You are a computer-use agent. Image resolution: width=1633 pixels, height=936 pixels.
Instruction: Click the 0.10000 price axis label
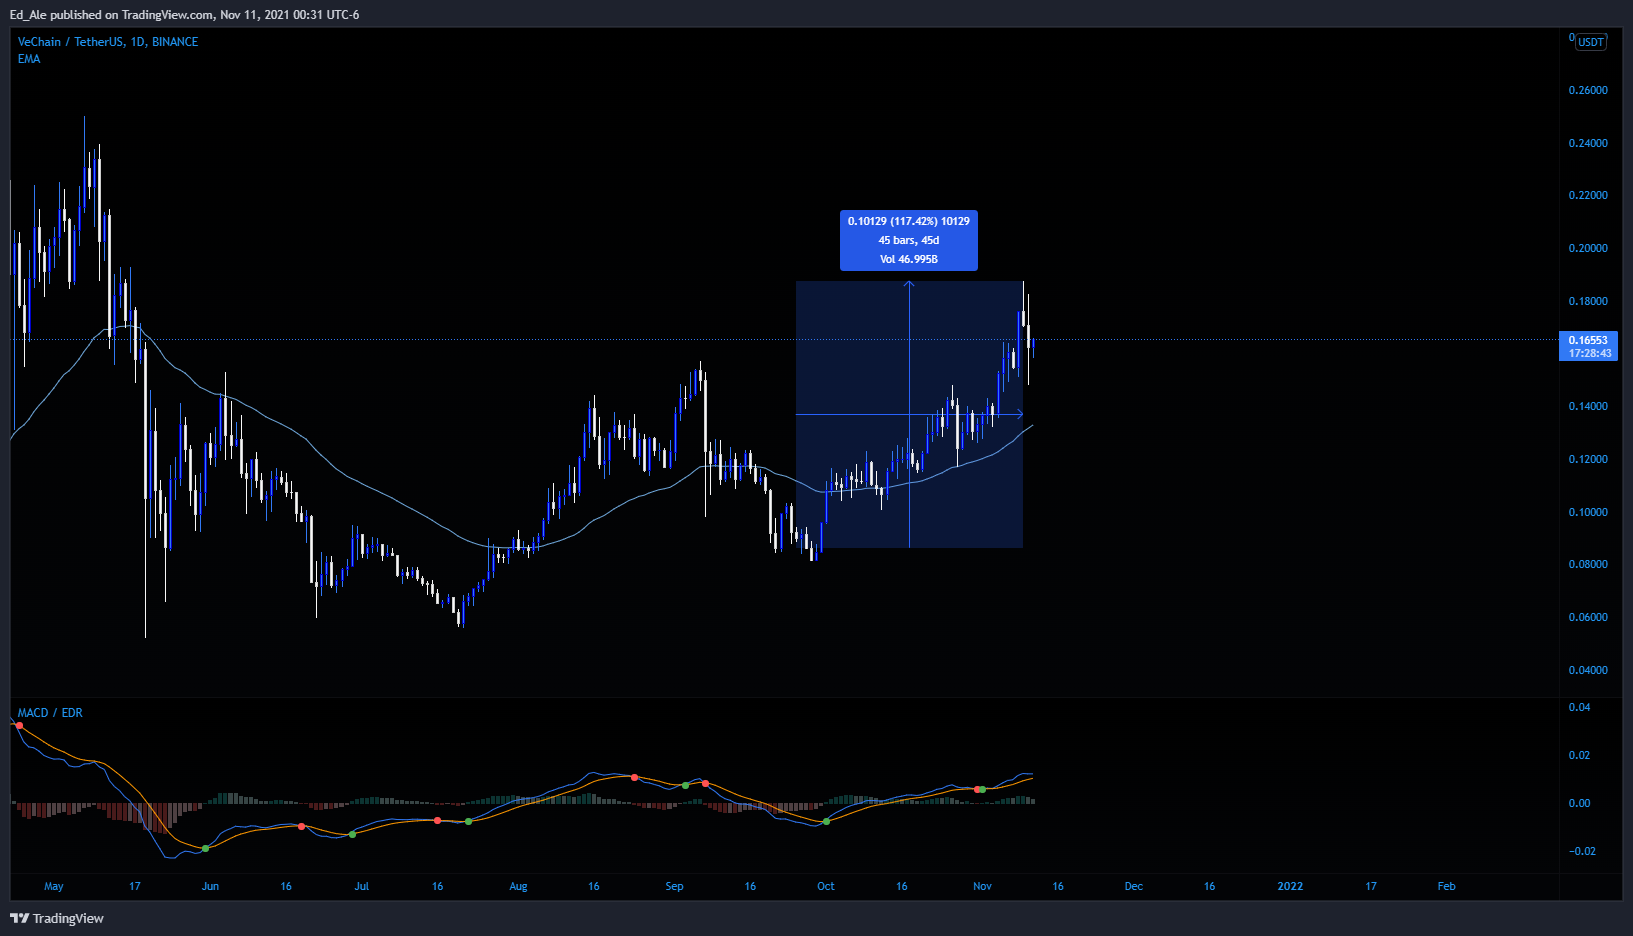point(1588,512)
